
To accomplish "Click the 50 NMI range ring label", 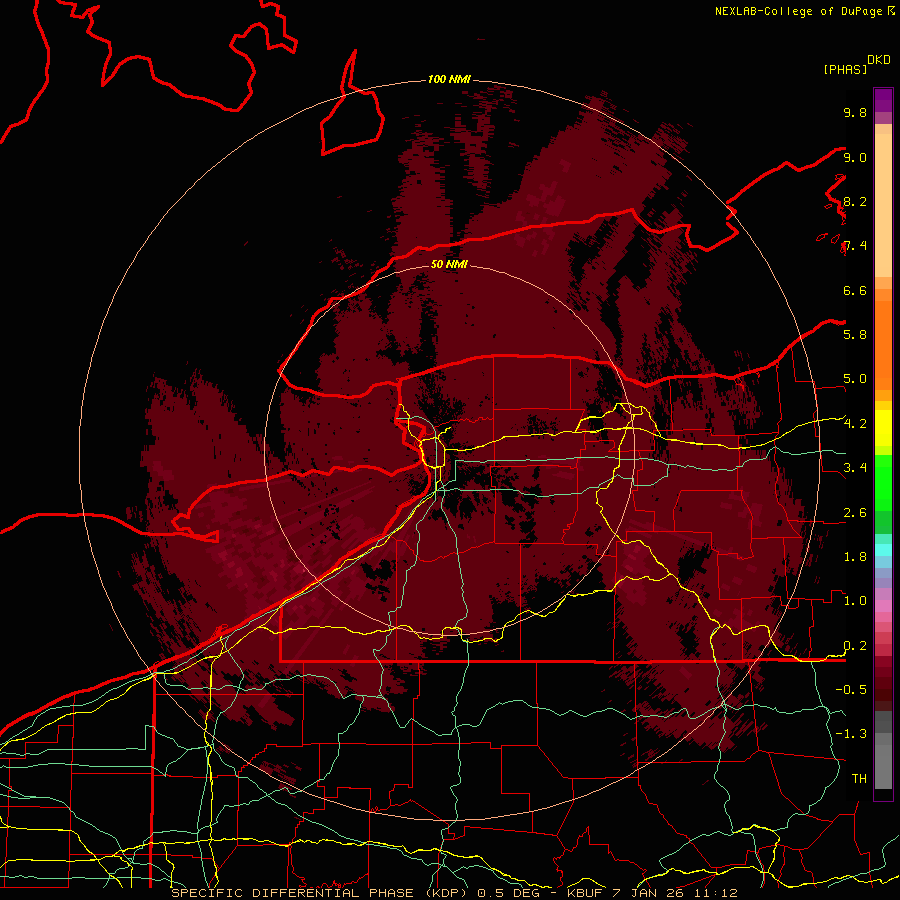I will (449, 264).
